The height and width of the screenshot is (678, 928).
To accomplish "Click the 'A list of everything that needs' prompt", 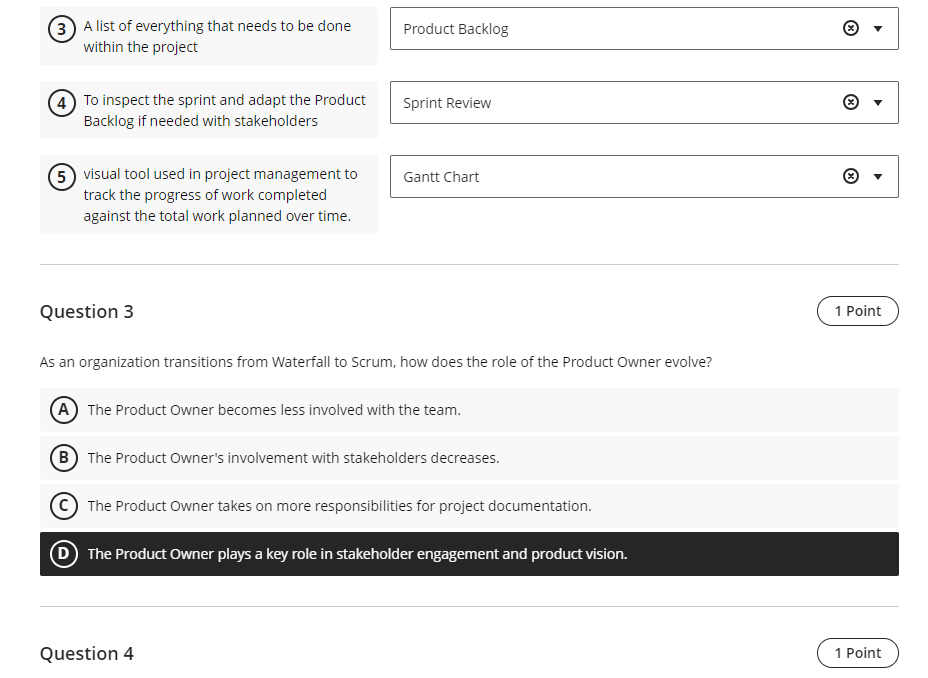I will coord(209,36).
